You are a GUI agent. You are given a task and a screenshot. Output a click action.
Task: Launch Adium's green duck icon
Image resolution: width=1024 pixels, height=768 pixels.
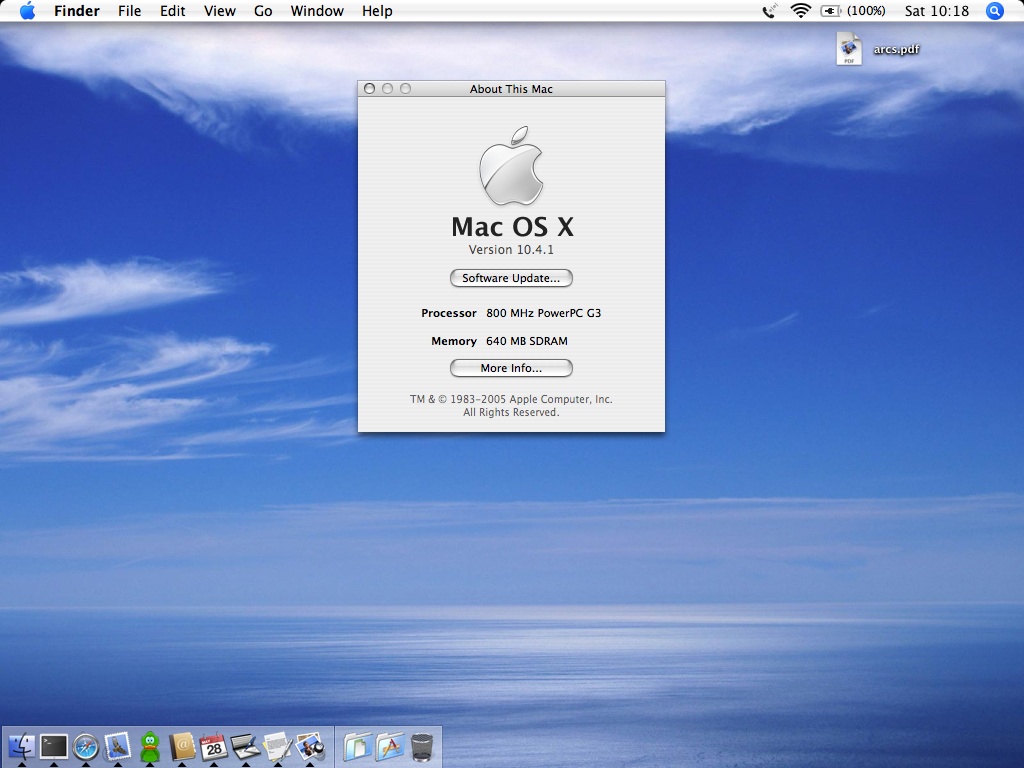(150, 746)
